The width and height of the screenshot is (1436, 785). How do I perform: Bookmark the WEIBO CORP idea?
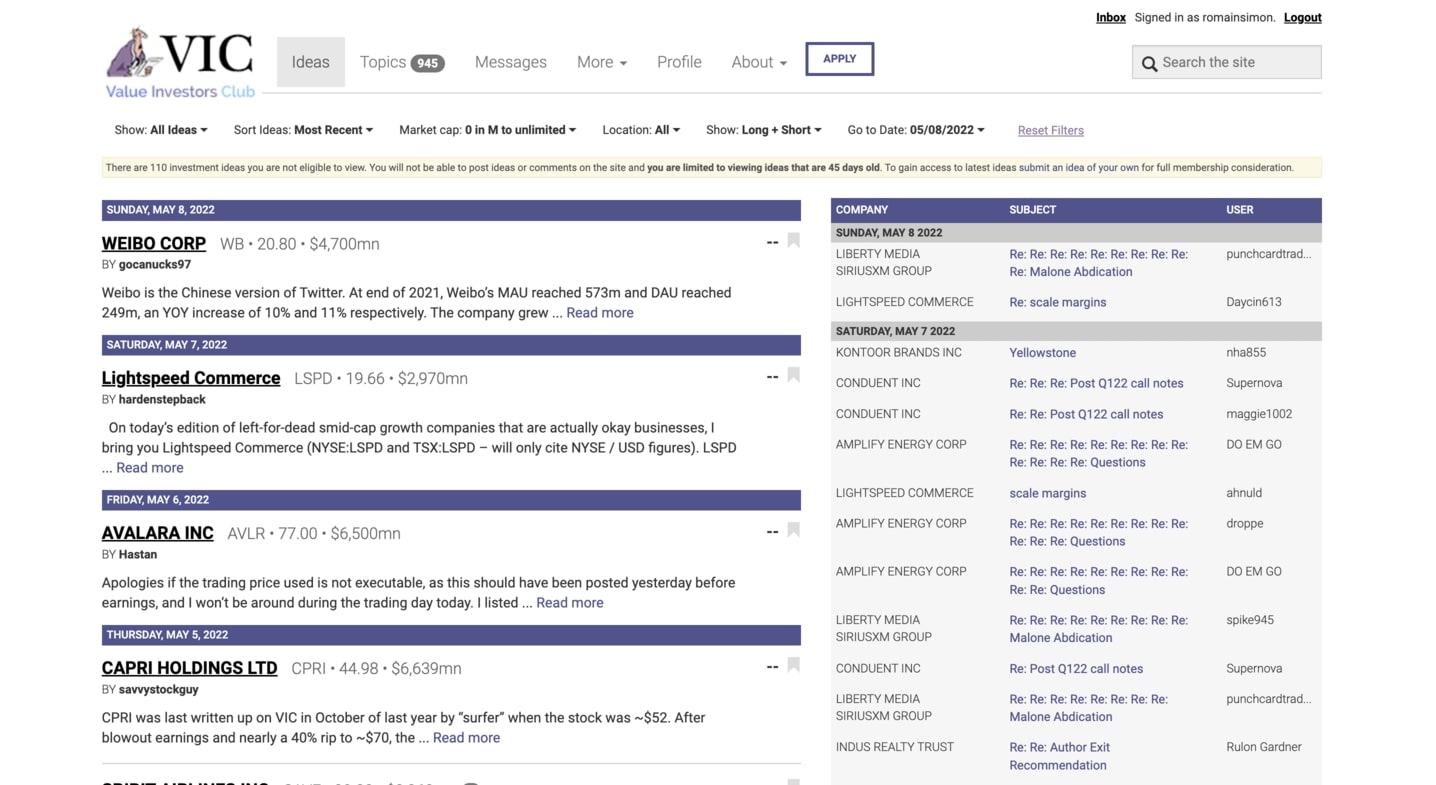[x=793, y=241]
